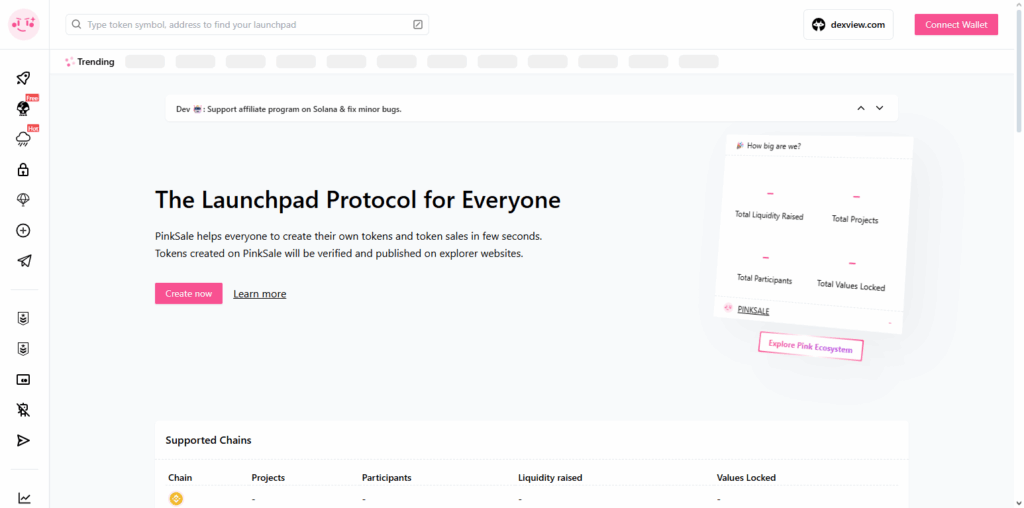1024x508 pixels.
Task: Show previous announcement with up chevron
Action: (860, 108)
